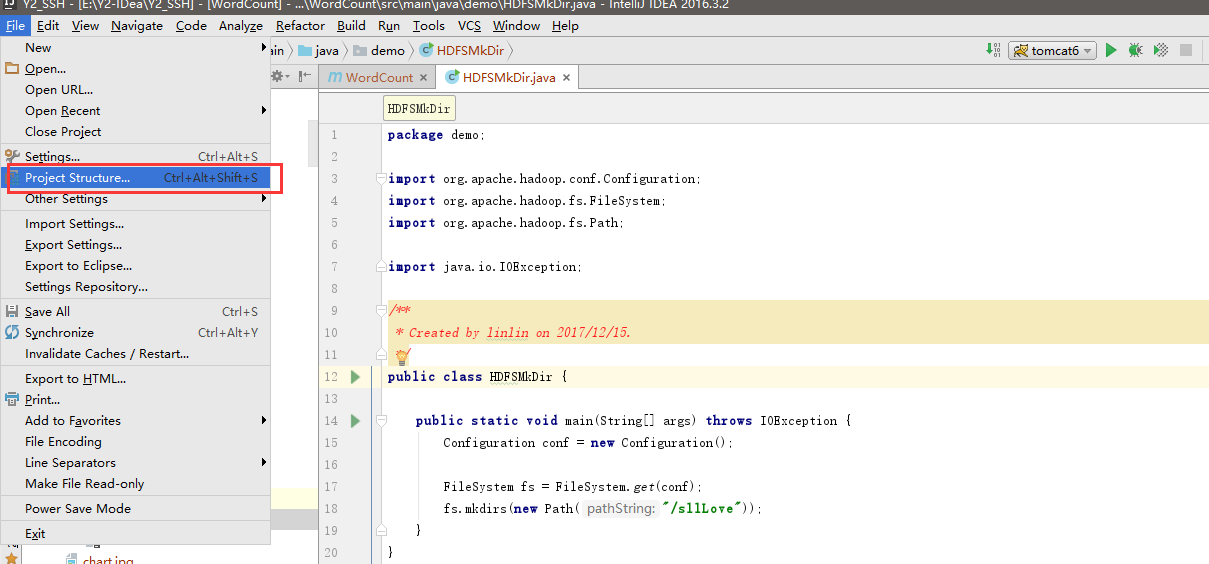Click run gutter icon beside class HDFSMkDir
Screen dimensions: 1209x564
355,377
